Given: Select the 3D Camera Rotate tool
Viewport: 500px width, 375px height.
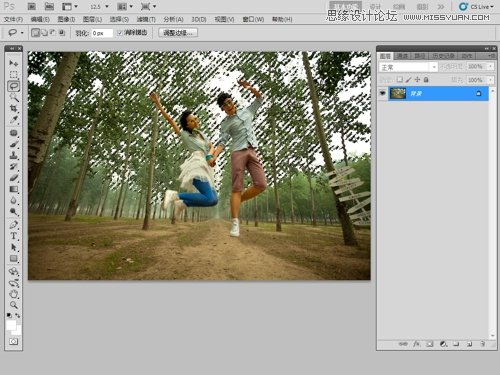Looking at the screenshot, I should coord(13,283).
